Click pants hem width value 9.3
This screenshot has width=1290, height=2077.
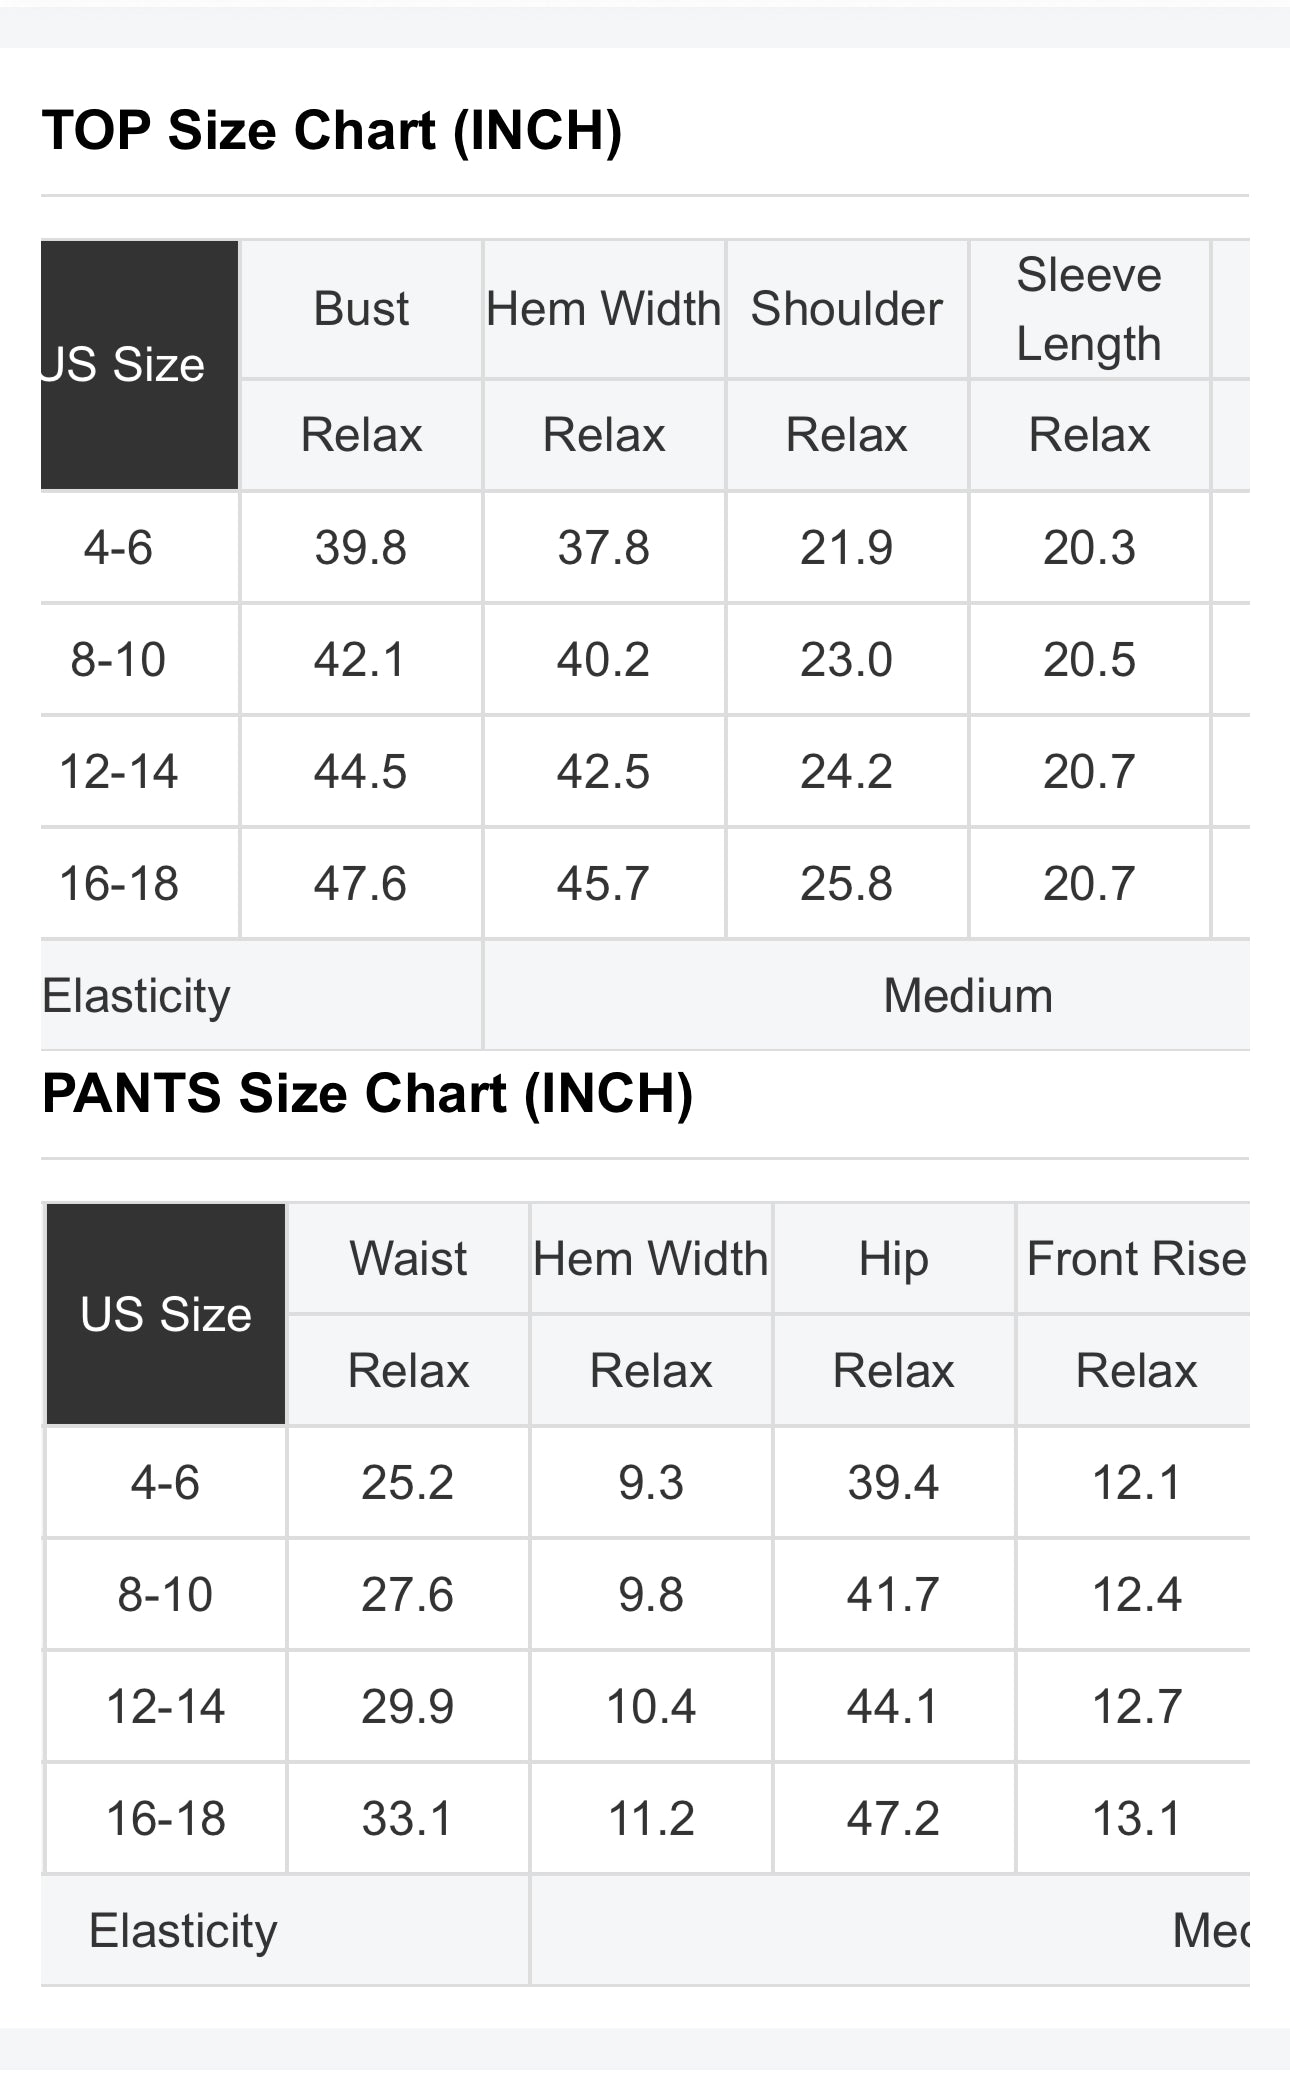coord(651,1483)
